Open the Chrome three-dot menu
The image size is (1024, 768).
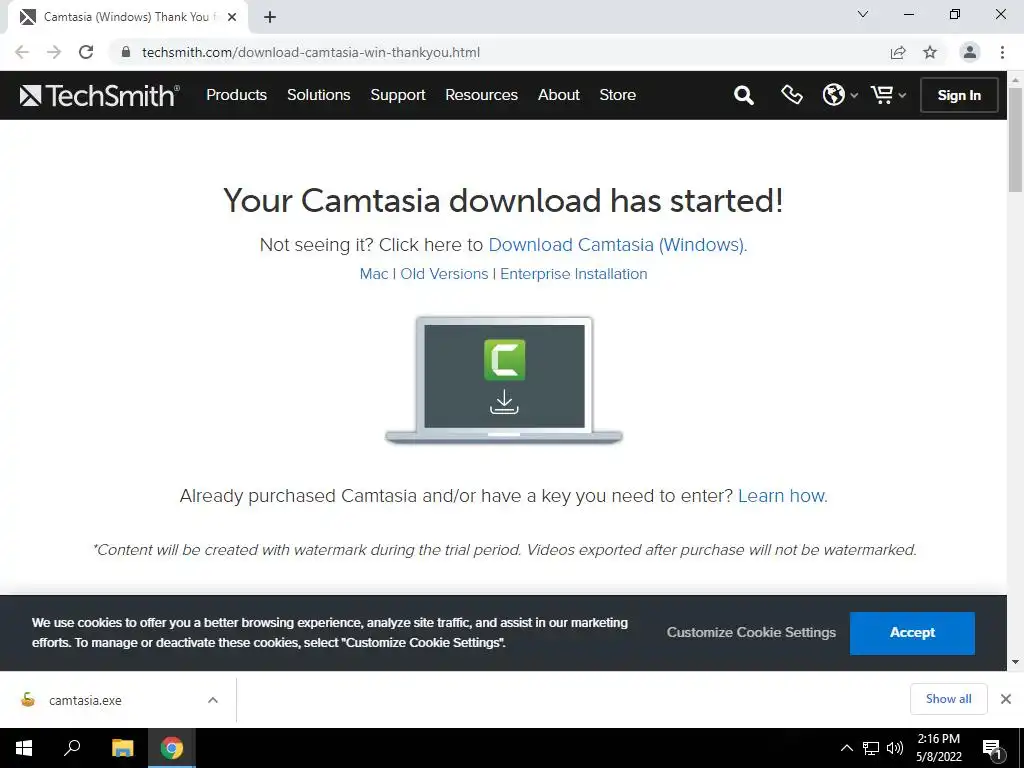pos(1002,52)
